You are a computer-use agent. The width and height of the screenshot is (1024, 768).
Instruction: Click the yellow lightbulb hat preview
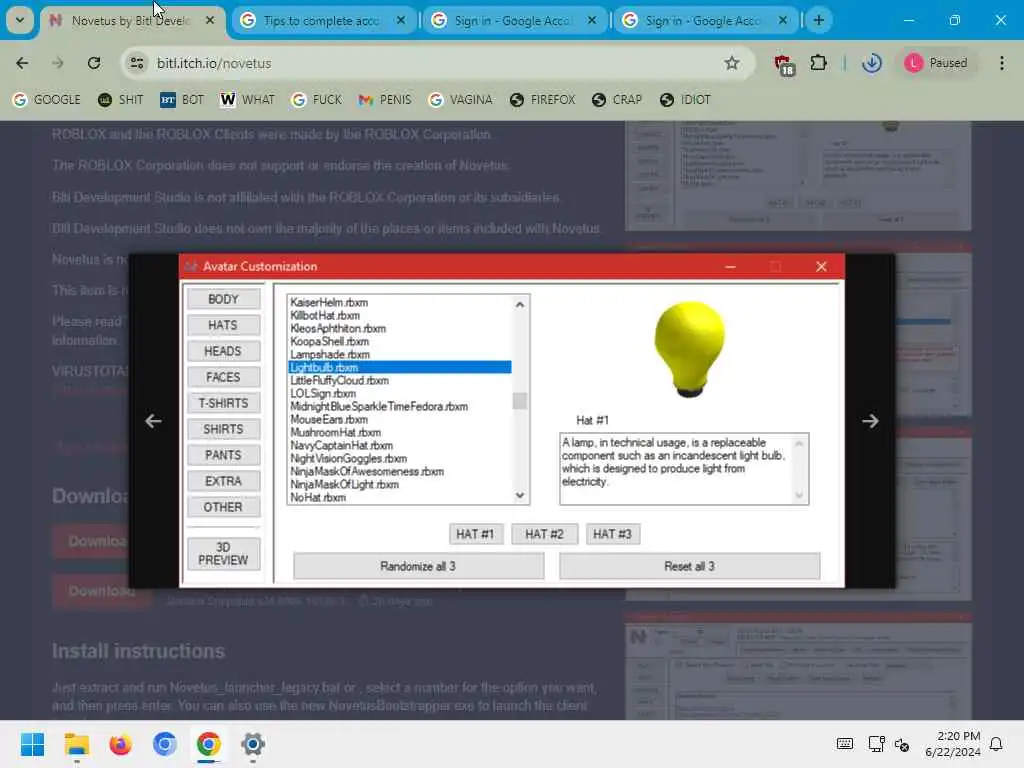(x=690, y=349)
